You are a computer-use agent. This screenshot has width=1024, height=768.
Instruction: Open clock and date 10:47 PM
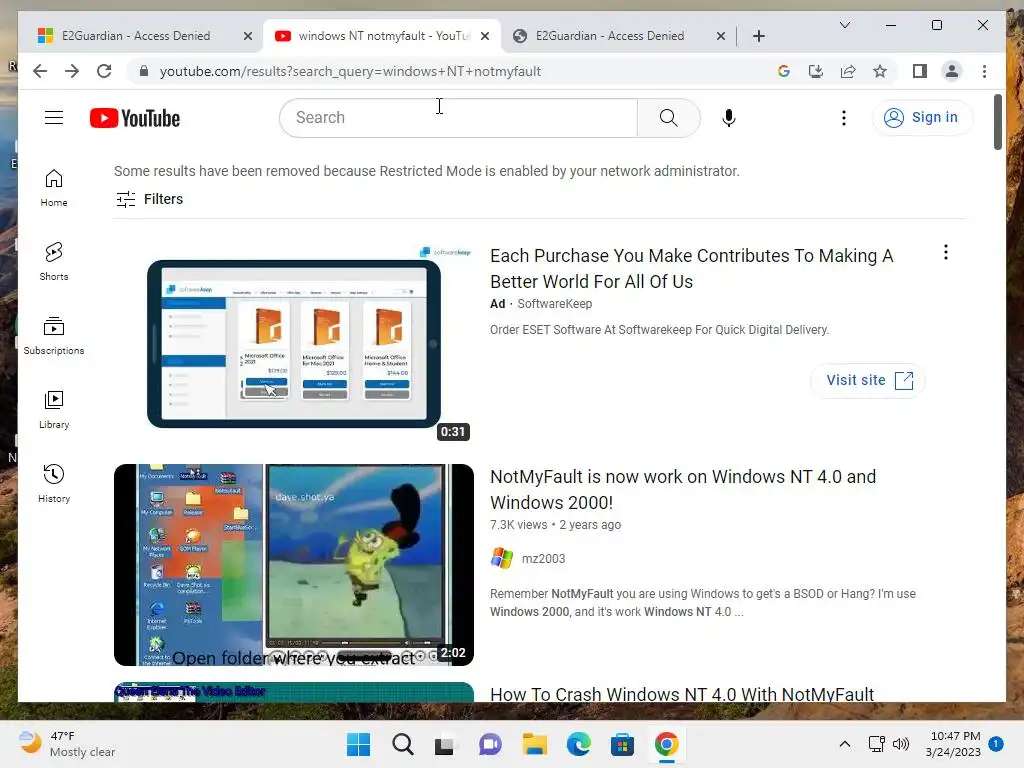pyautogui.click(x=953, y=744)
